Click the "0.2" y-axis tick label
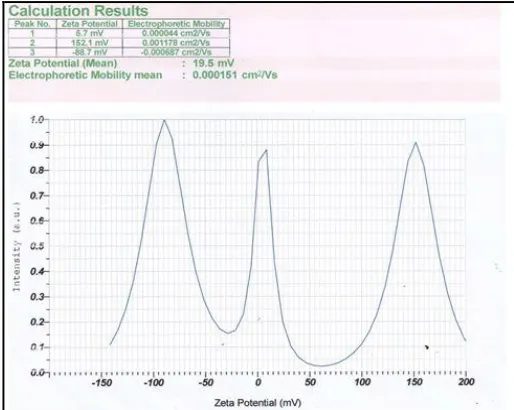Viewport: 514px width, 410px height. pyautogui.click(x=37, y=322)
